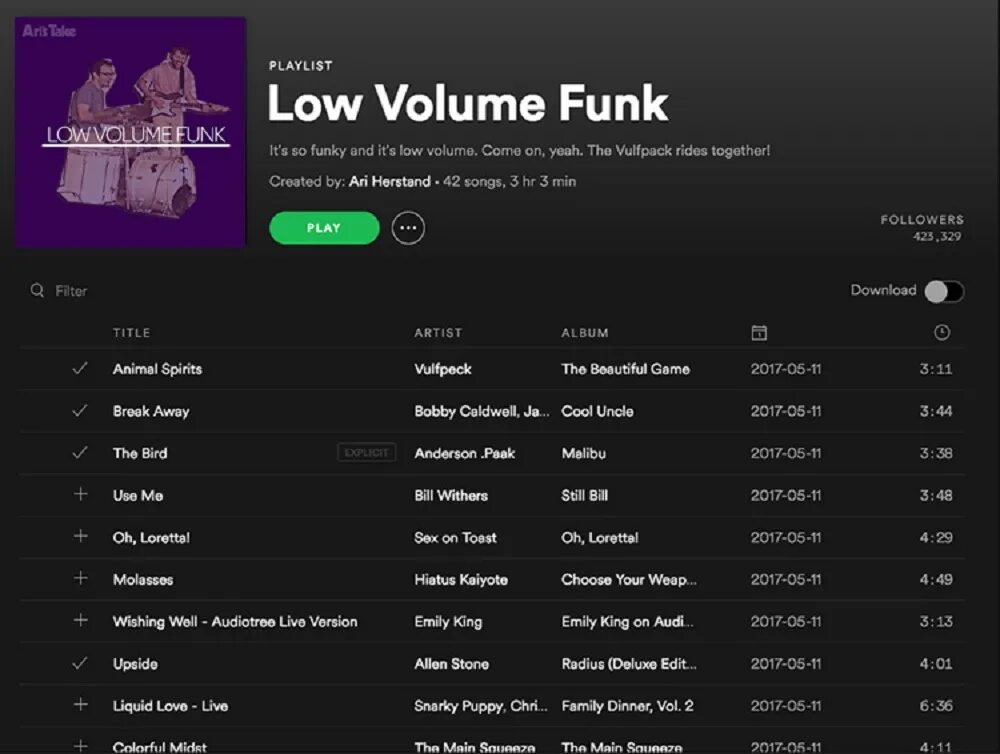
Task: Add Oh, Loretta! with its plus icon
Action: point(80,536)
